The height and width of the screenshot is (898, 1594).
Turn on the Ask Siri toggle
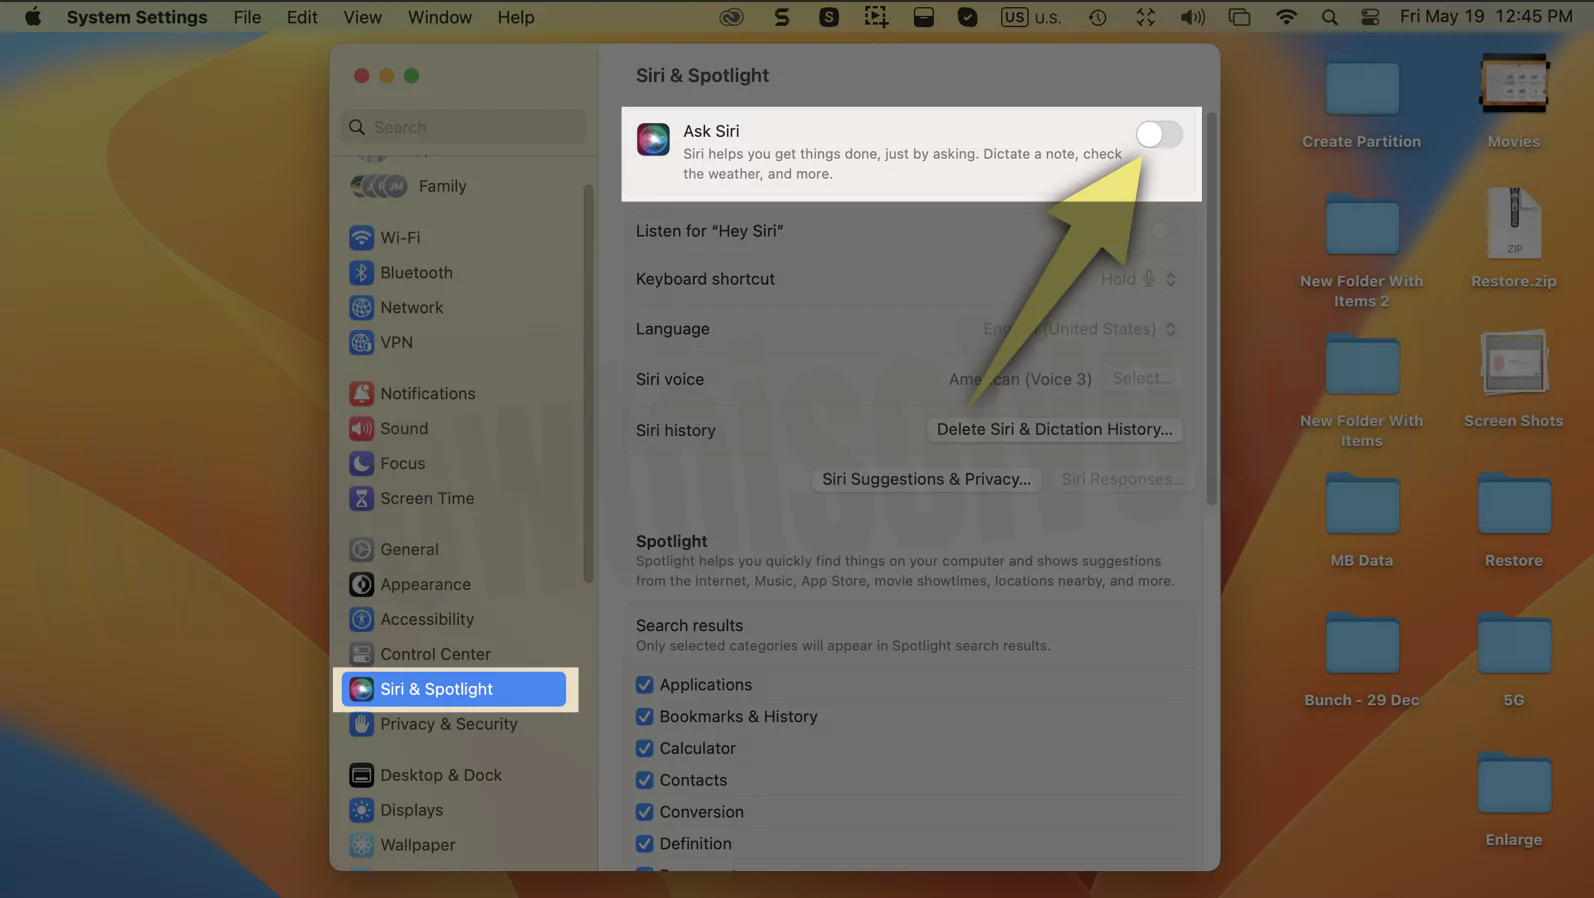pyautogui.click(x=1159, y=134)
